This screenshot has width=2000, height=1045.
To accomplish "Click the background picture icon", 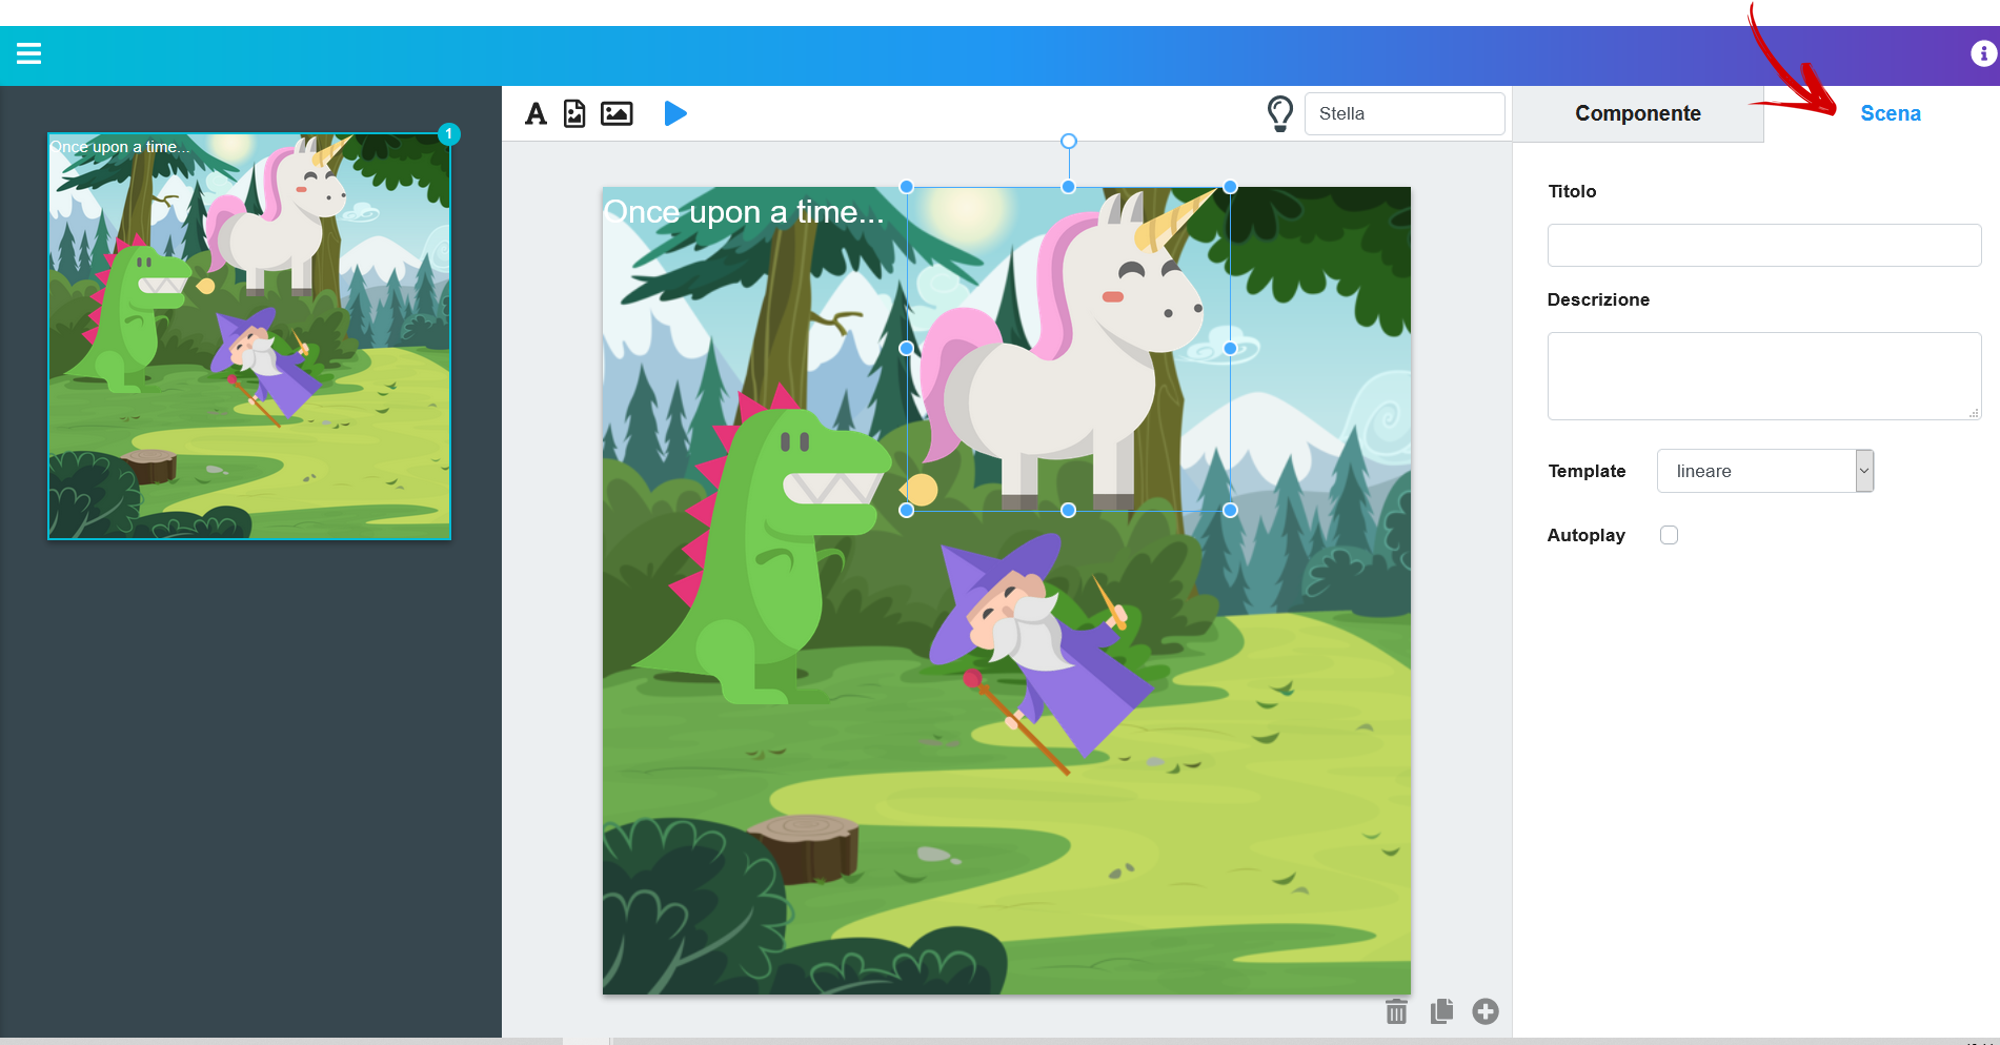I will pos(617,114).
